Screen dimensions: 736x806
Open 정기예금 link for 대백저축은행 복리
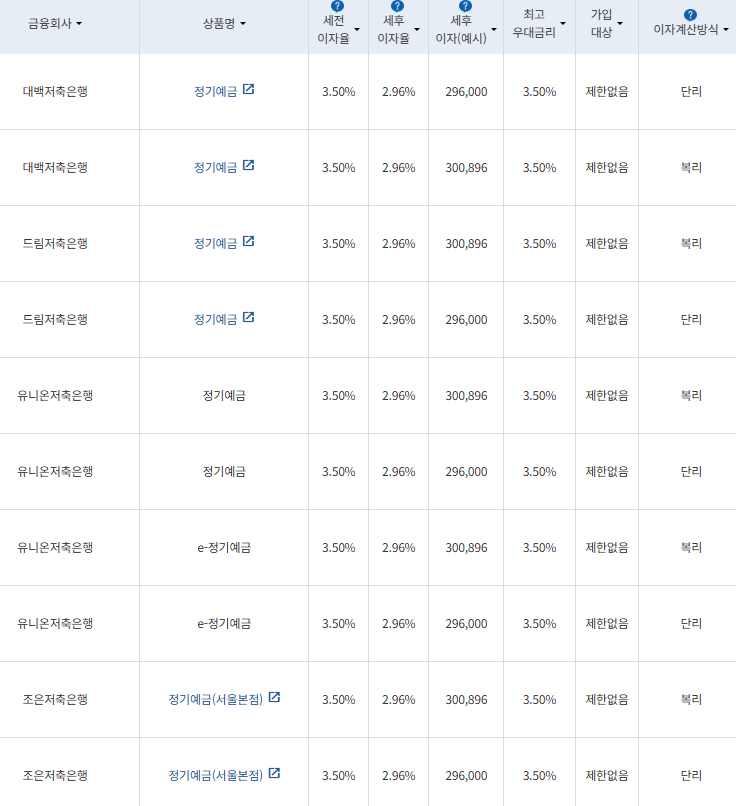215,168
